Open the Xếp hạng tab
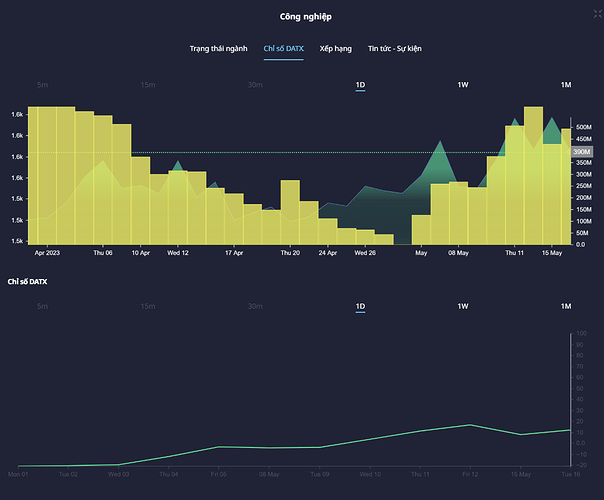This screenshot has width=604, height=500. [x=336, y=48]
